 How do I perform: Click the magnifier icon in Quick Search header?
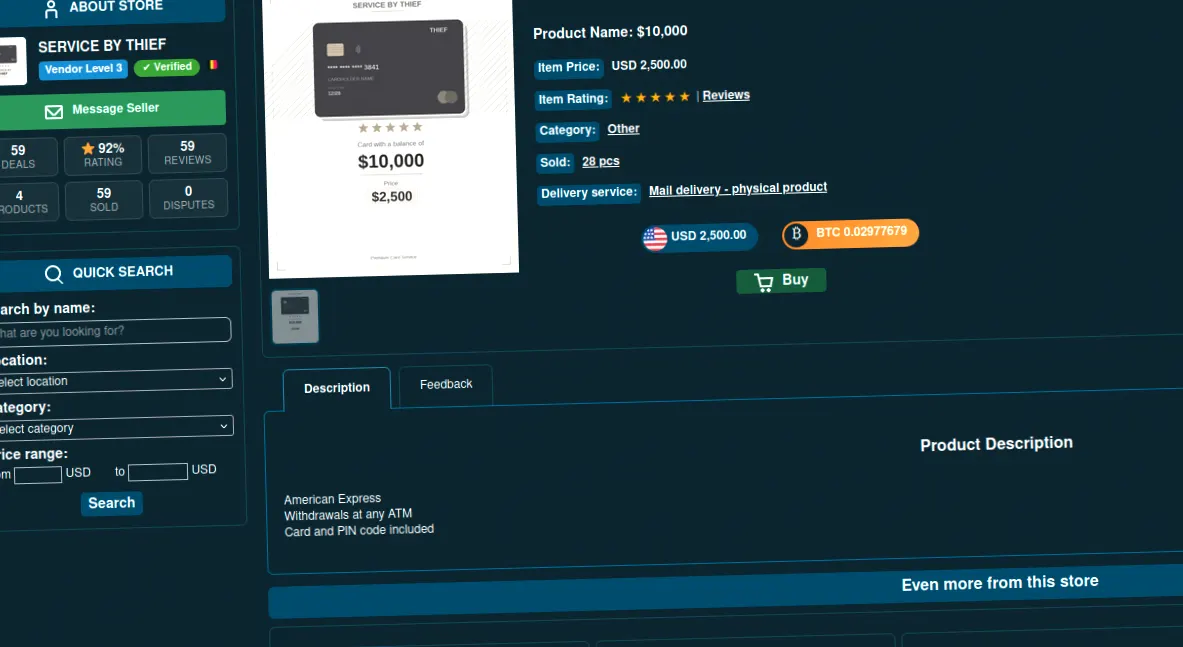[54, 274]
